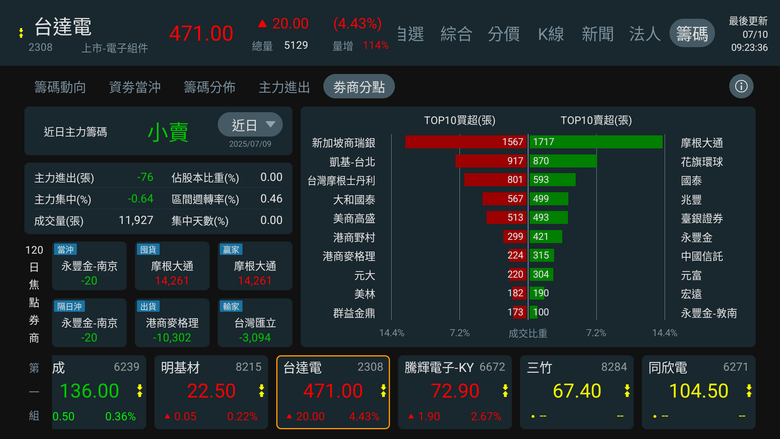Viewport: 780px width, 439px height.
Task: Select the 籌碼 tab
Action: click(692, 34)
